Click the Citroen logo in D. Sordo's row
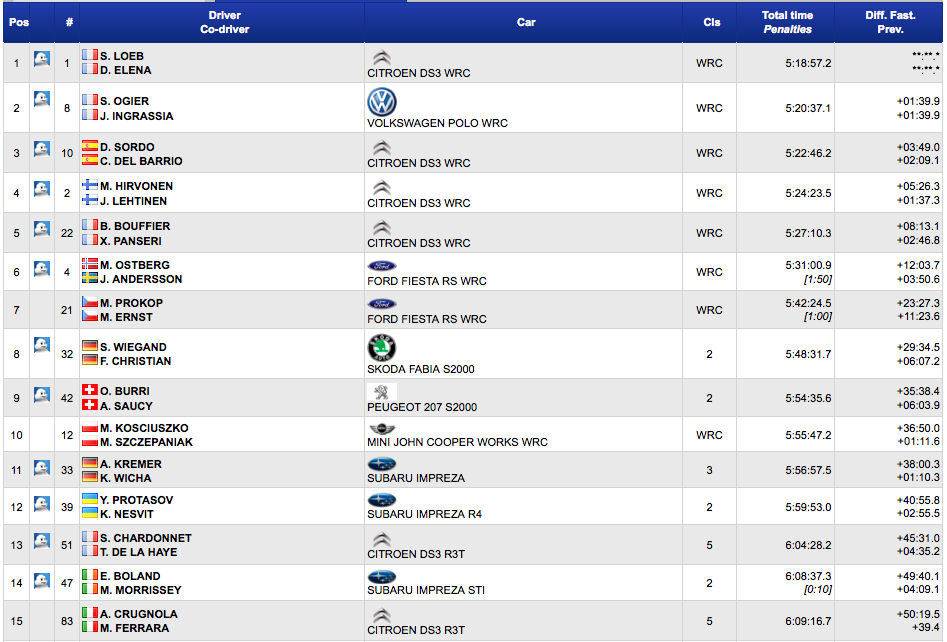Screen dimensions: 947x642 click(x=381, y=148)
